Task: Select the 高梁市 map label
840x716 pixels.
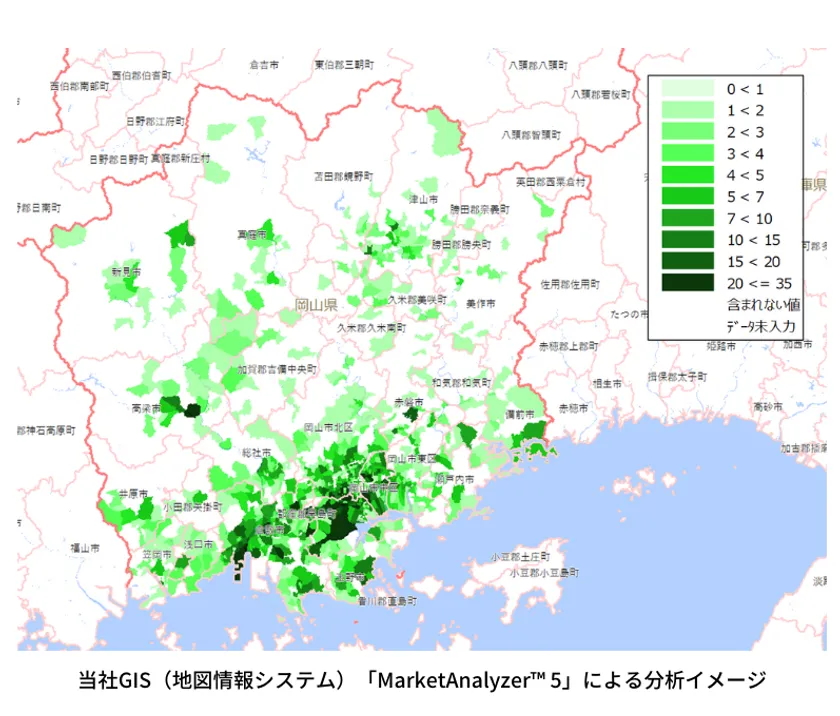Action: [x=146, y=408]
